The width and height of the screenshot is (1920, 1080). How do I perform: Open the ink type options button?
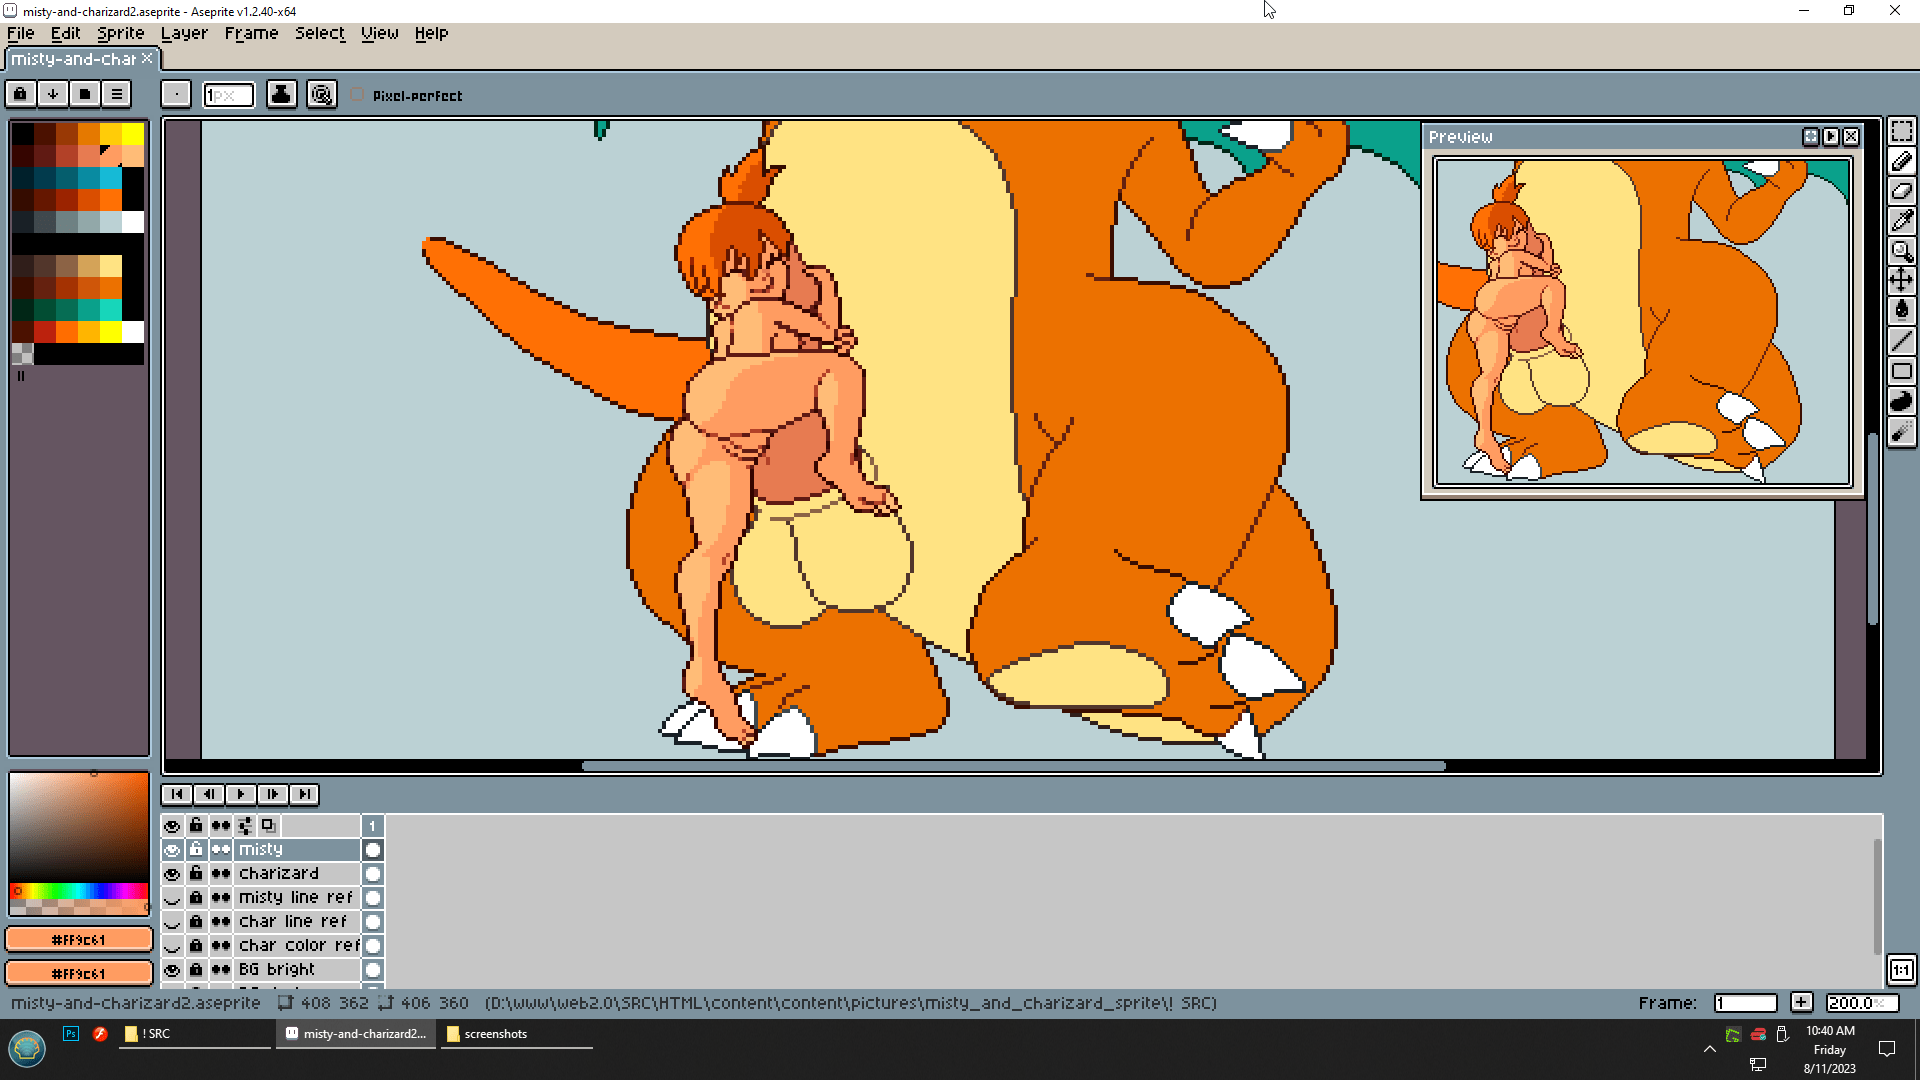tap(281, 94)
